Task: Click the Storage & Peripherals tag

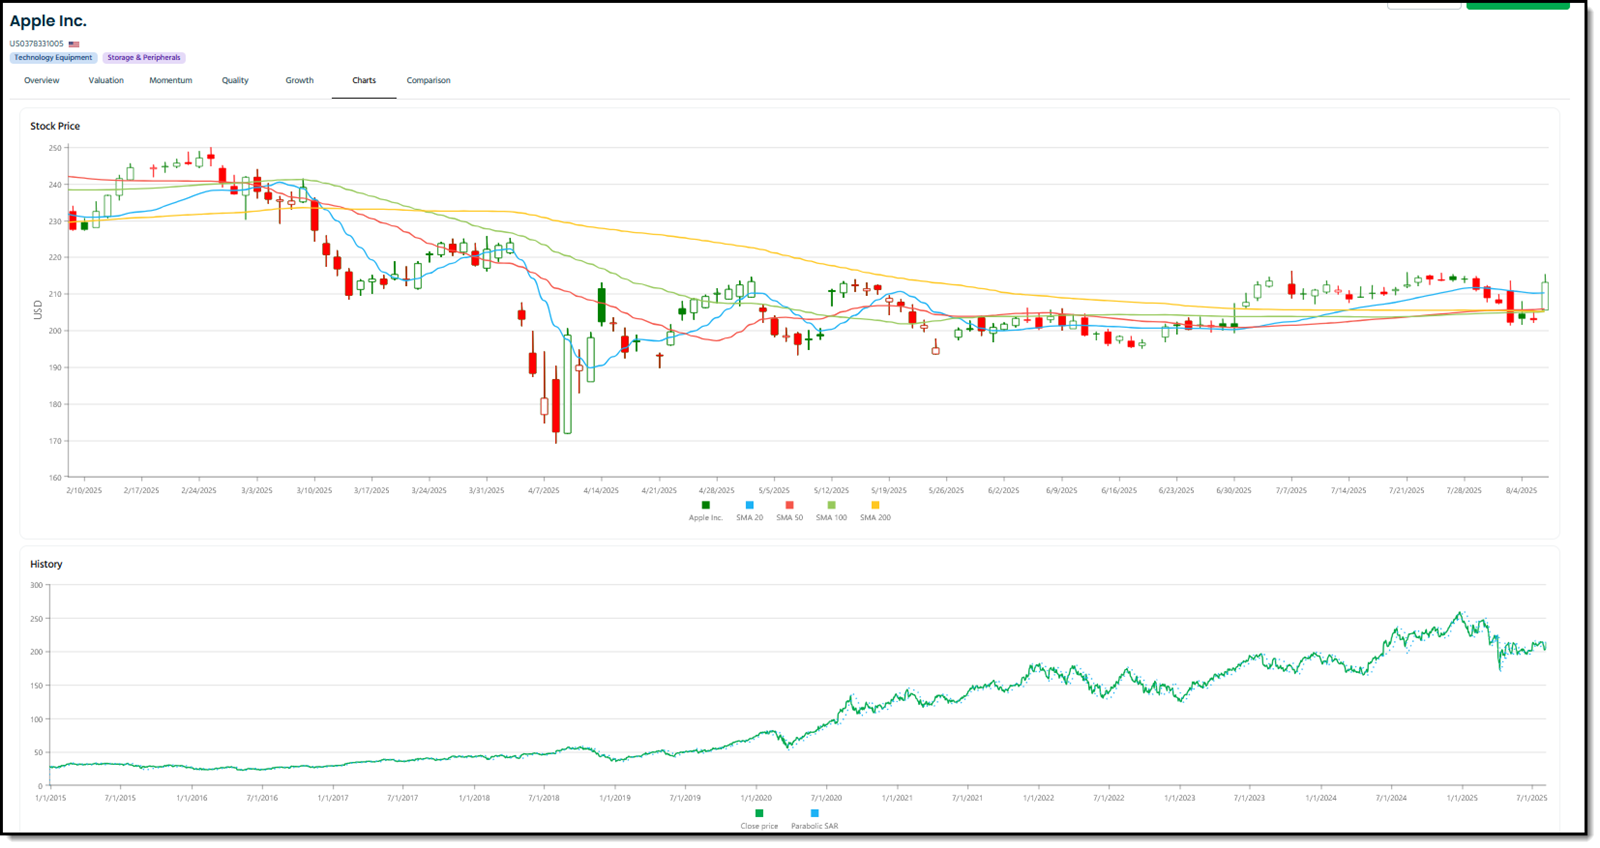Action: tap(144, 58)
